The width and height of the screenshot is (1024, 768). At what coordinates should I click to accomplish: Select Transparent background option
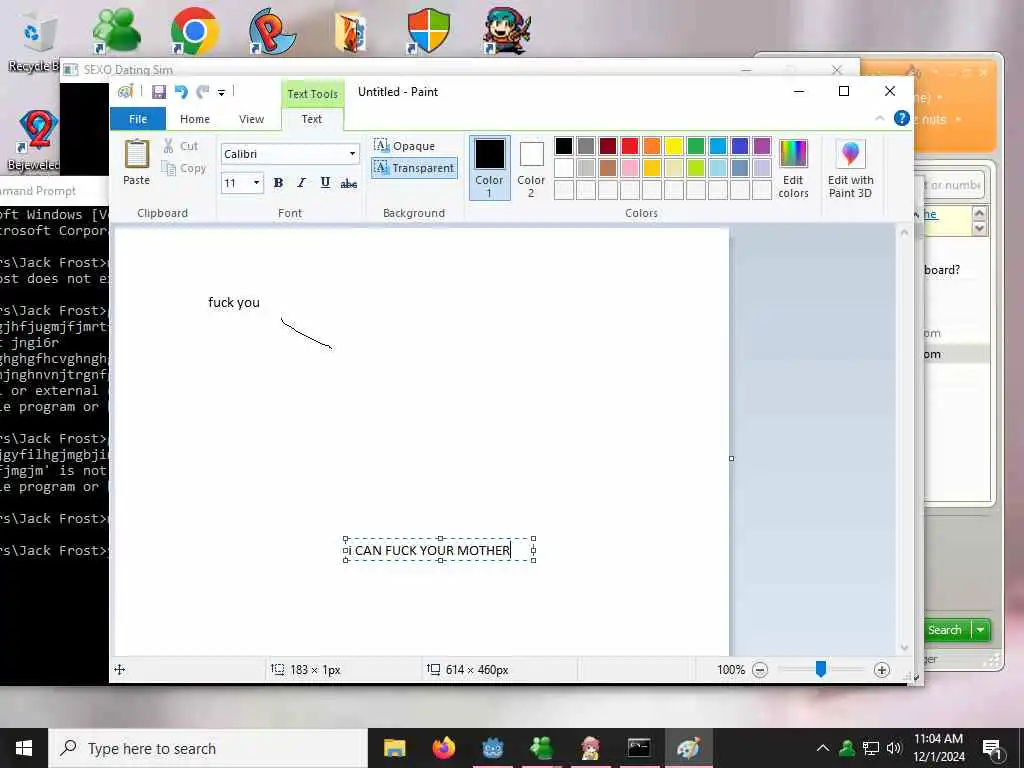point(414,168)
